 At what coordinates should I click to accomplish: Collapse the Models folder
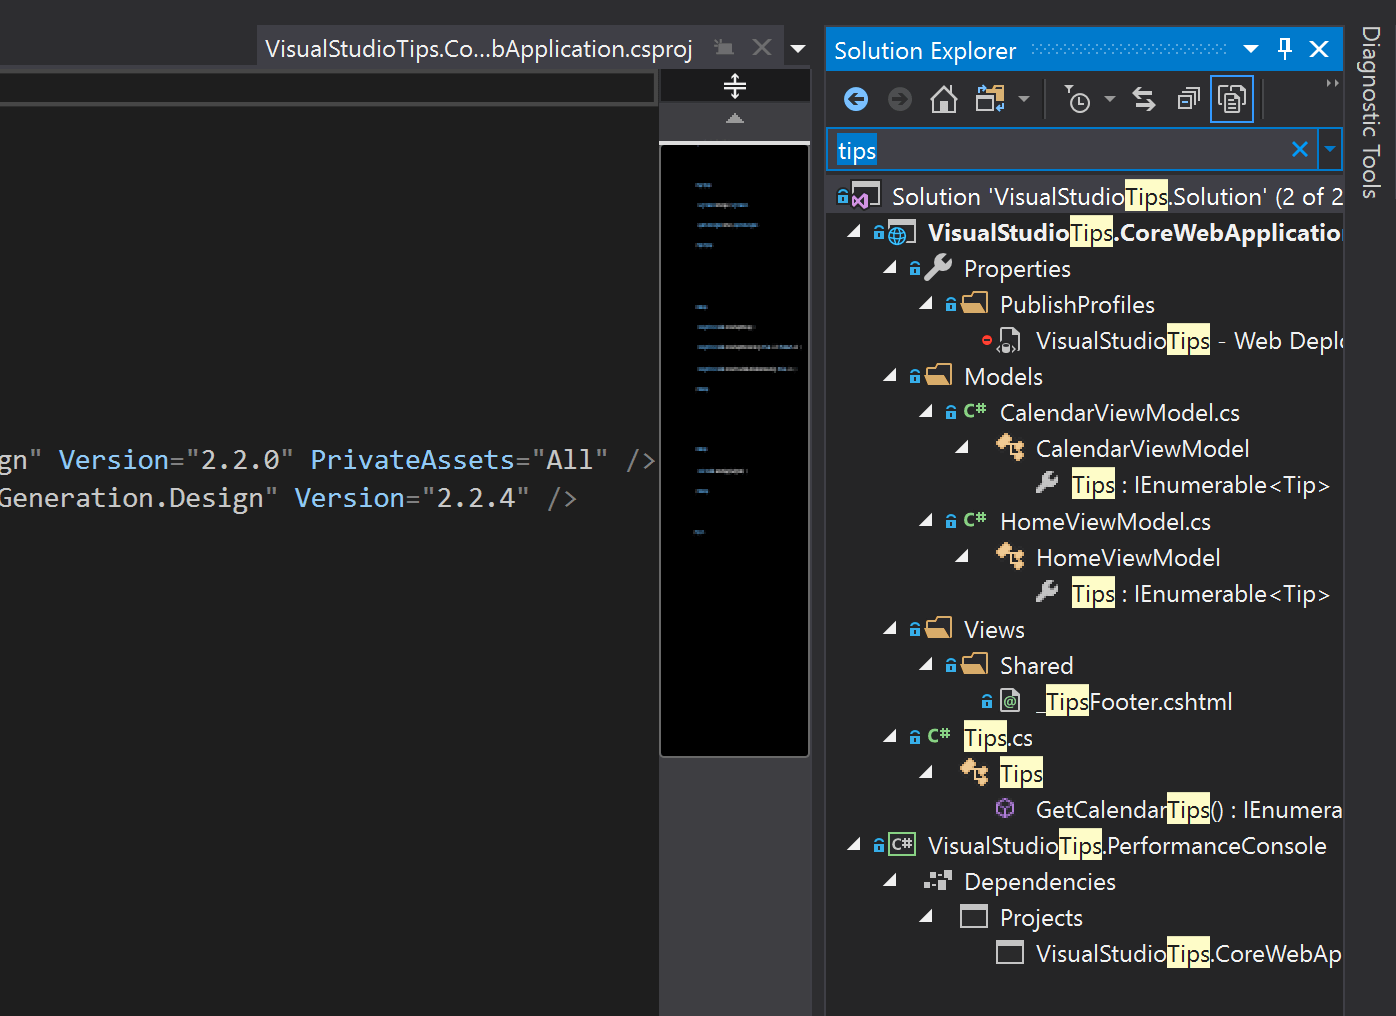pos(889,376)
